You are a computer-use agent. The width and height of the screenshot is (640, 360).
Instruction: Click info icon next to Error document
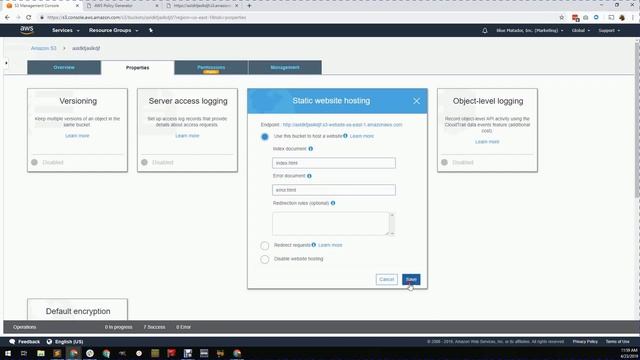tap(309, 176)
